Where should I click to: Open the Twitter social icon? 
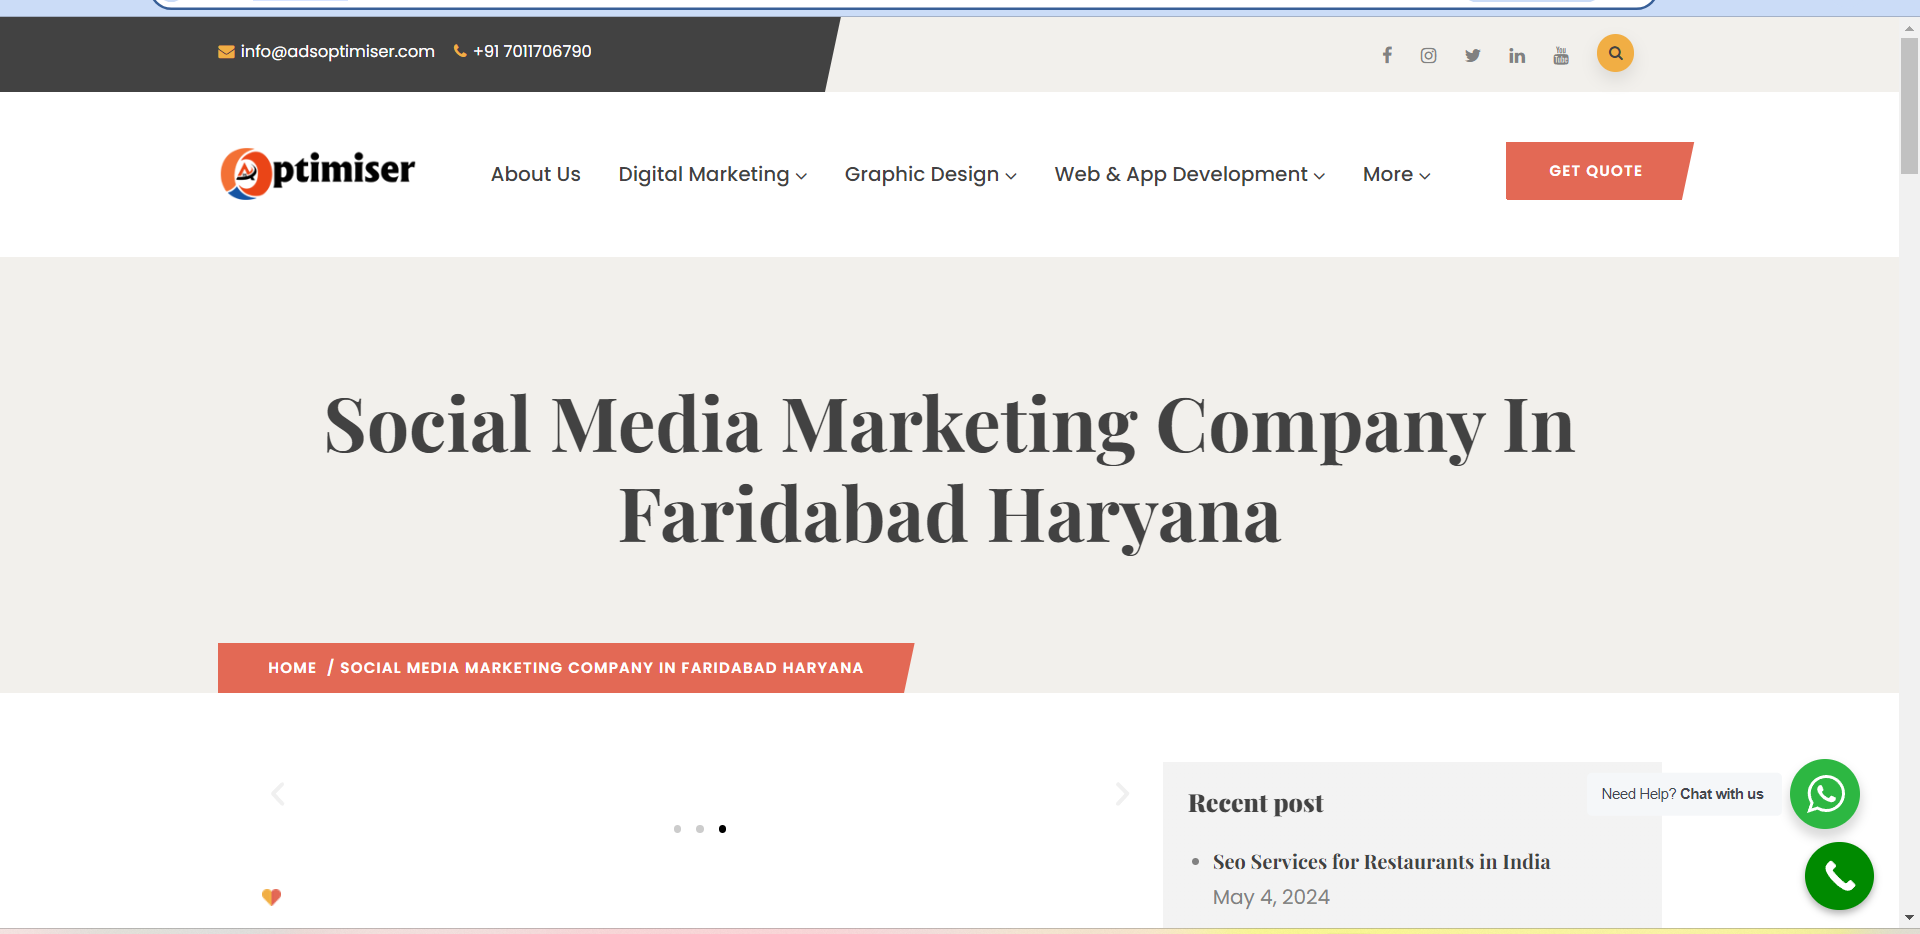coord(1473,55)
